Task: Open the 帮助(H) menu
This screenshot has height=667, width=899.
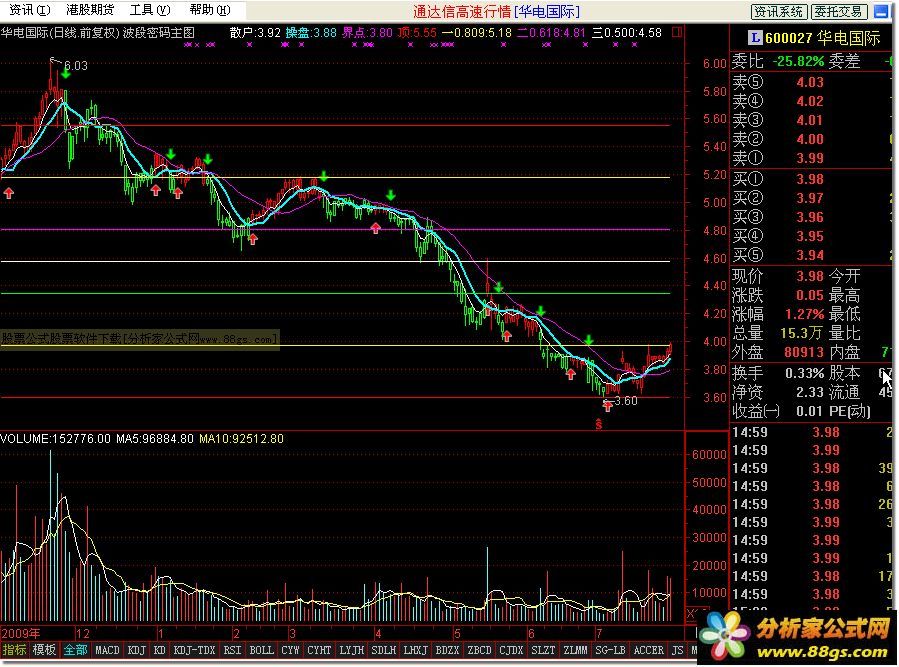Action: 210,10
